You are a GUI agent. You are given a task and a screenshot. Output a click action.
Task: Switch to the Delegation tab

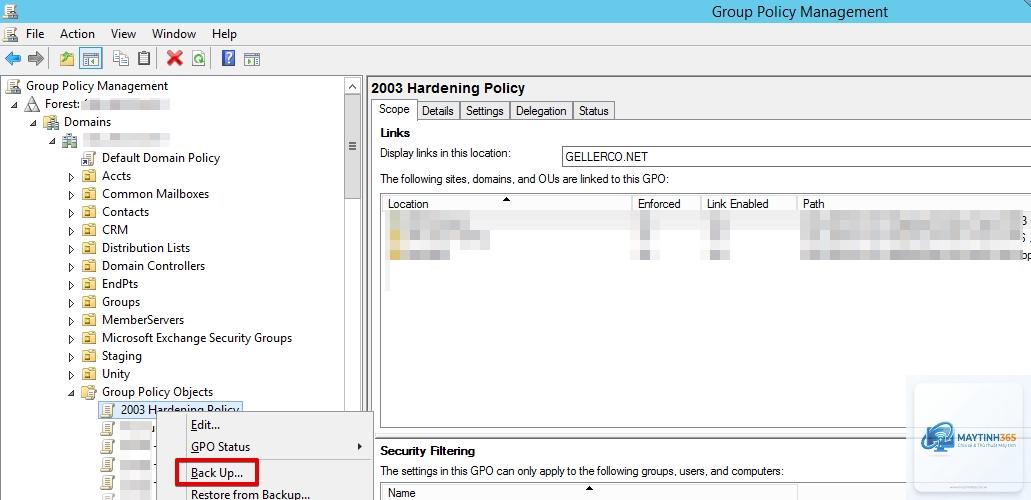[x=541, y=111]
